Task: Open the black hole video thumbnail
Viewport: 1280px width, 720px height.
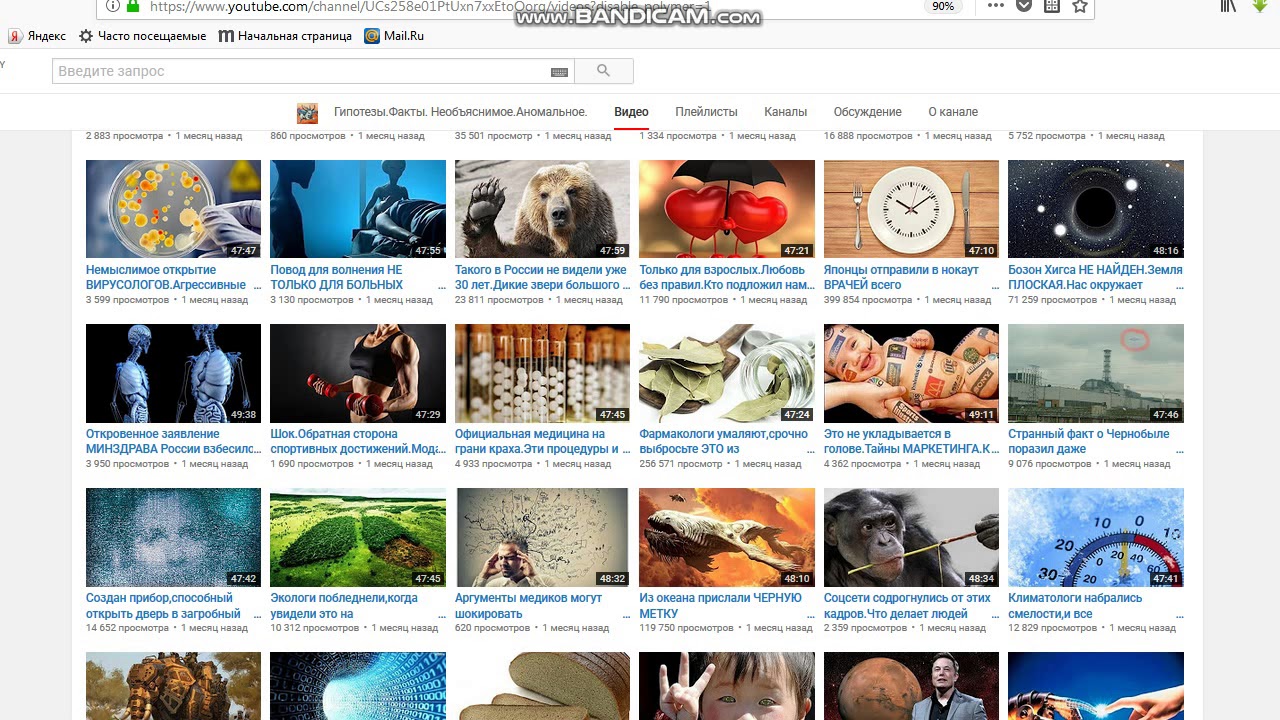Action: click(1096, 209)
